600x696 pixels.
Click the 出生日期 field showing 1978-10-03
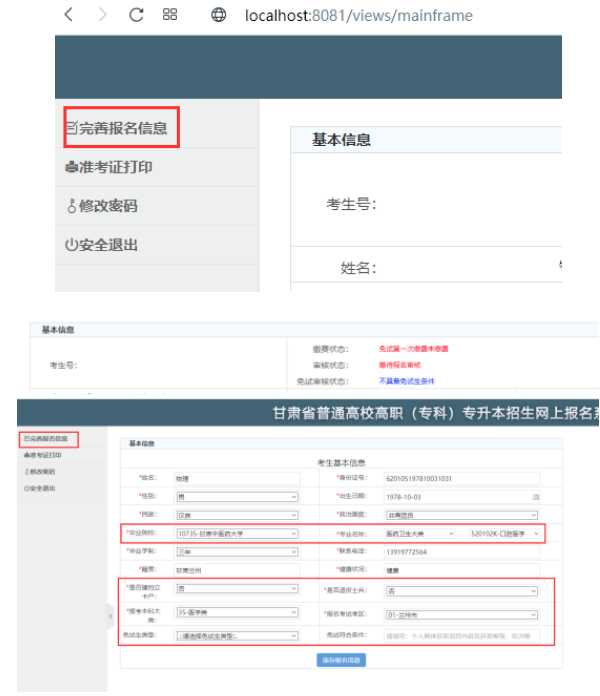(x=462, y=497)
